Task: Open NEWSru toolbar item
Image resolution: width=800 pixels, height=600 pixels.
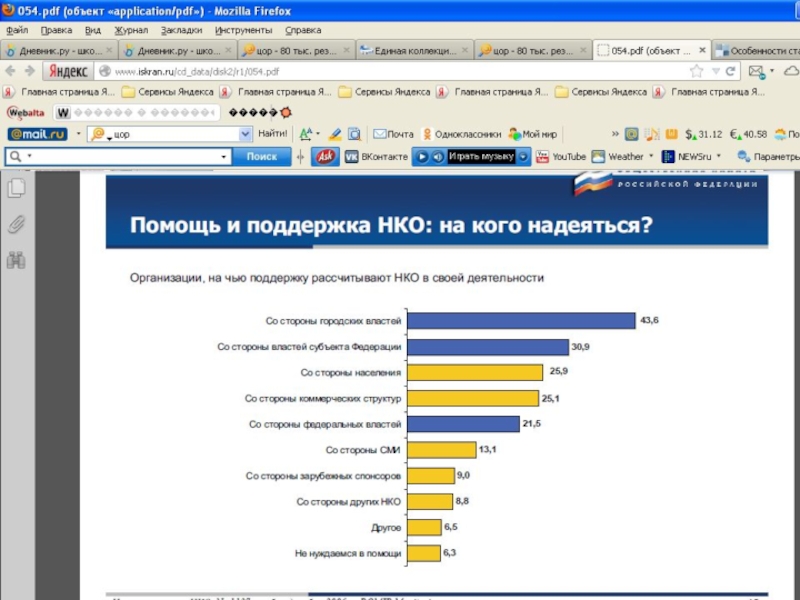Action: pos(687,157)
